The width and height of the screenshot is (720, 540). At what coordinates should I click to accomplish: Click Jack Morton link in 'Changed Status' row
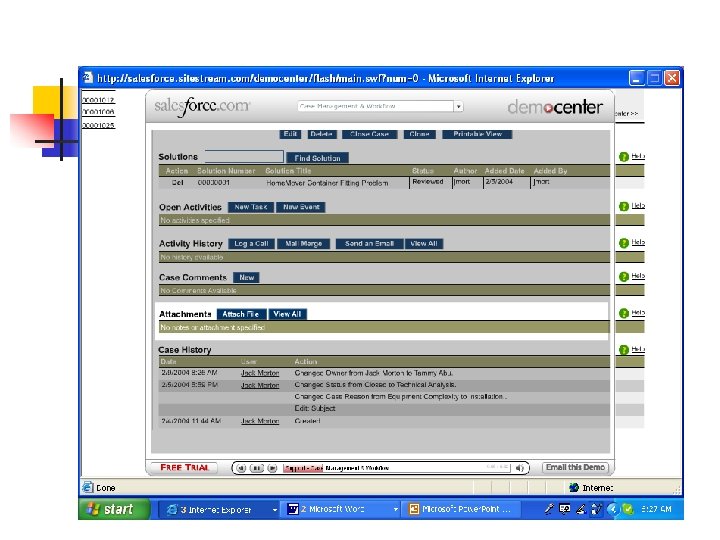(x=260, y=385)
